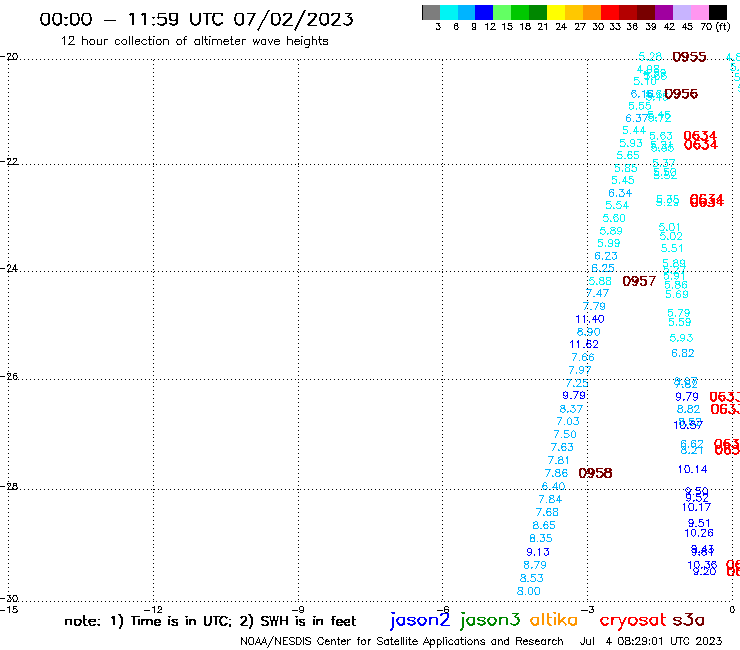The height and width of the screenshot is (650, 740).
Task: Select the orange swatch in the legend bar
Action: [x=592, y=12]
